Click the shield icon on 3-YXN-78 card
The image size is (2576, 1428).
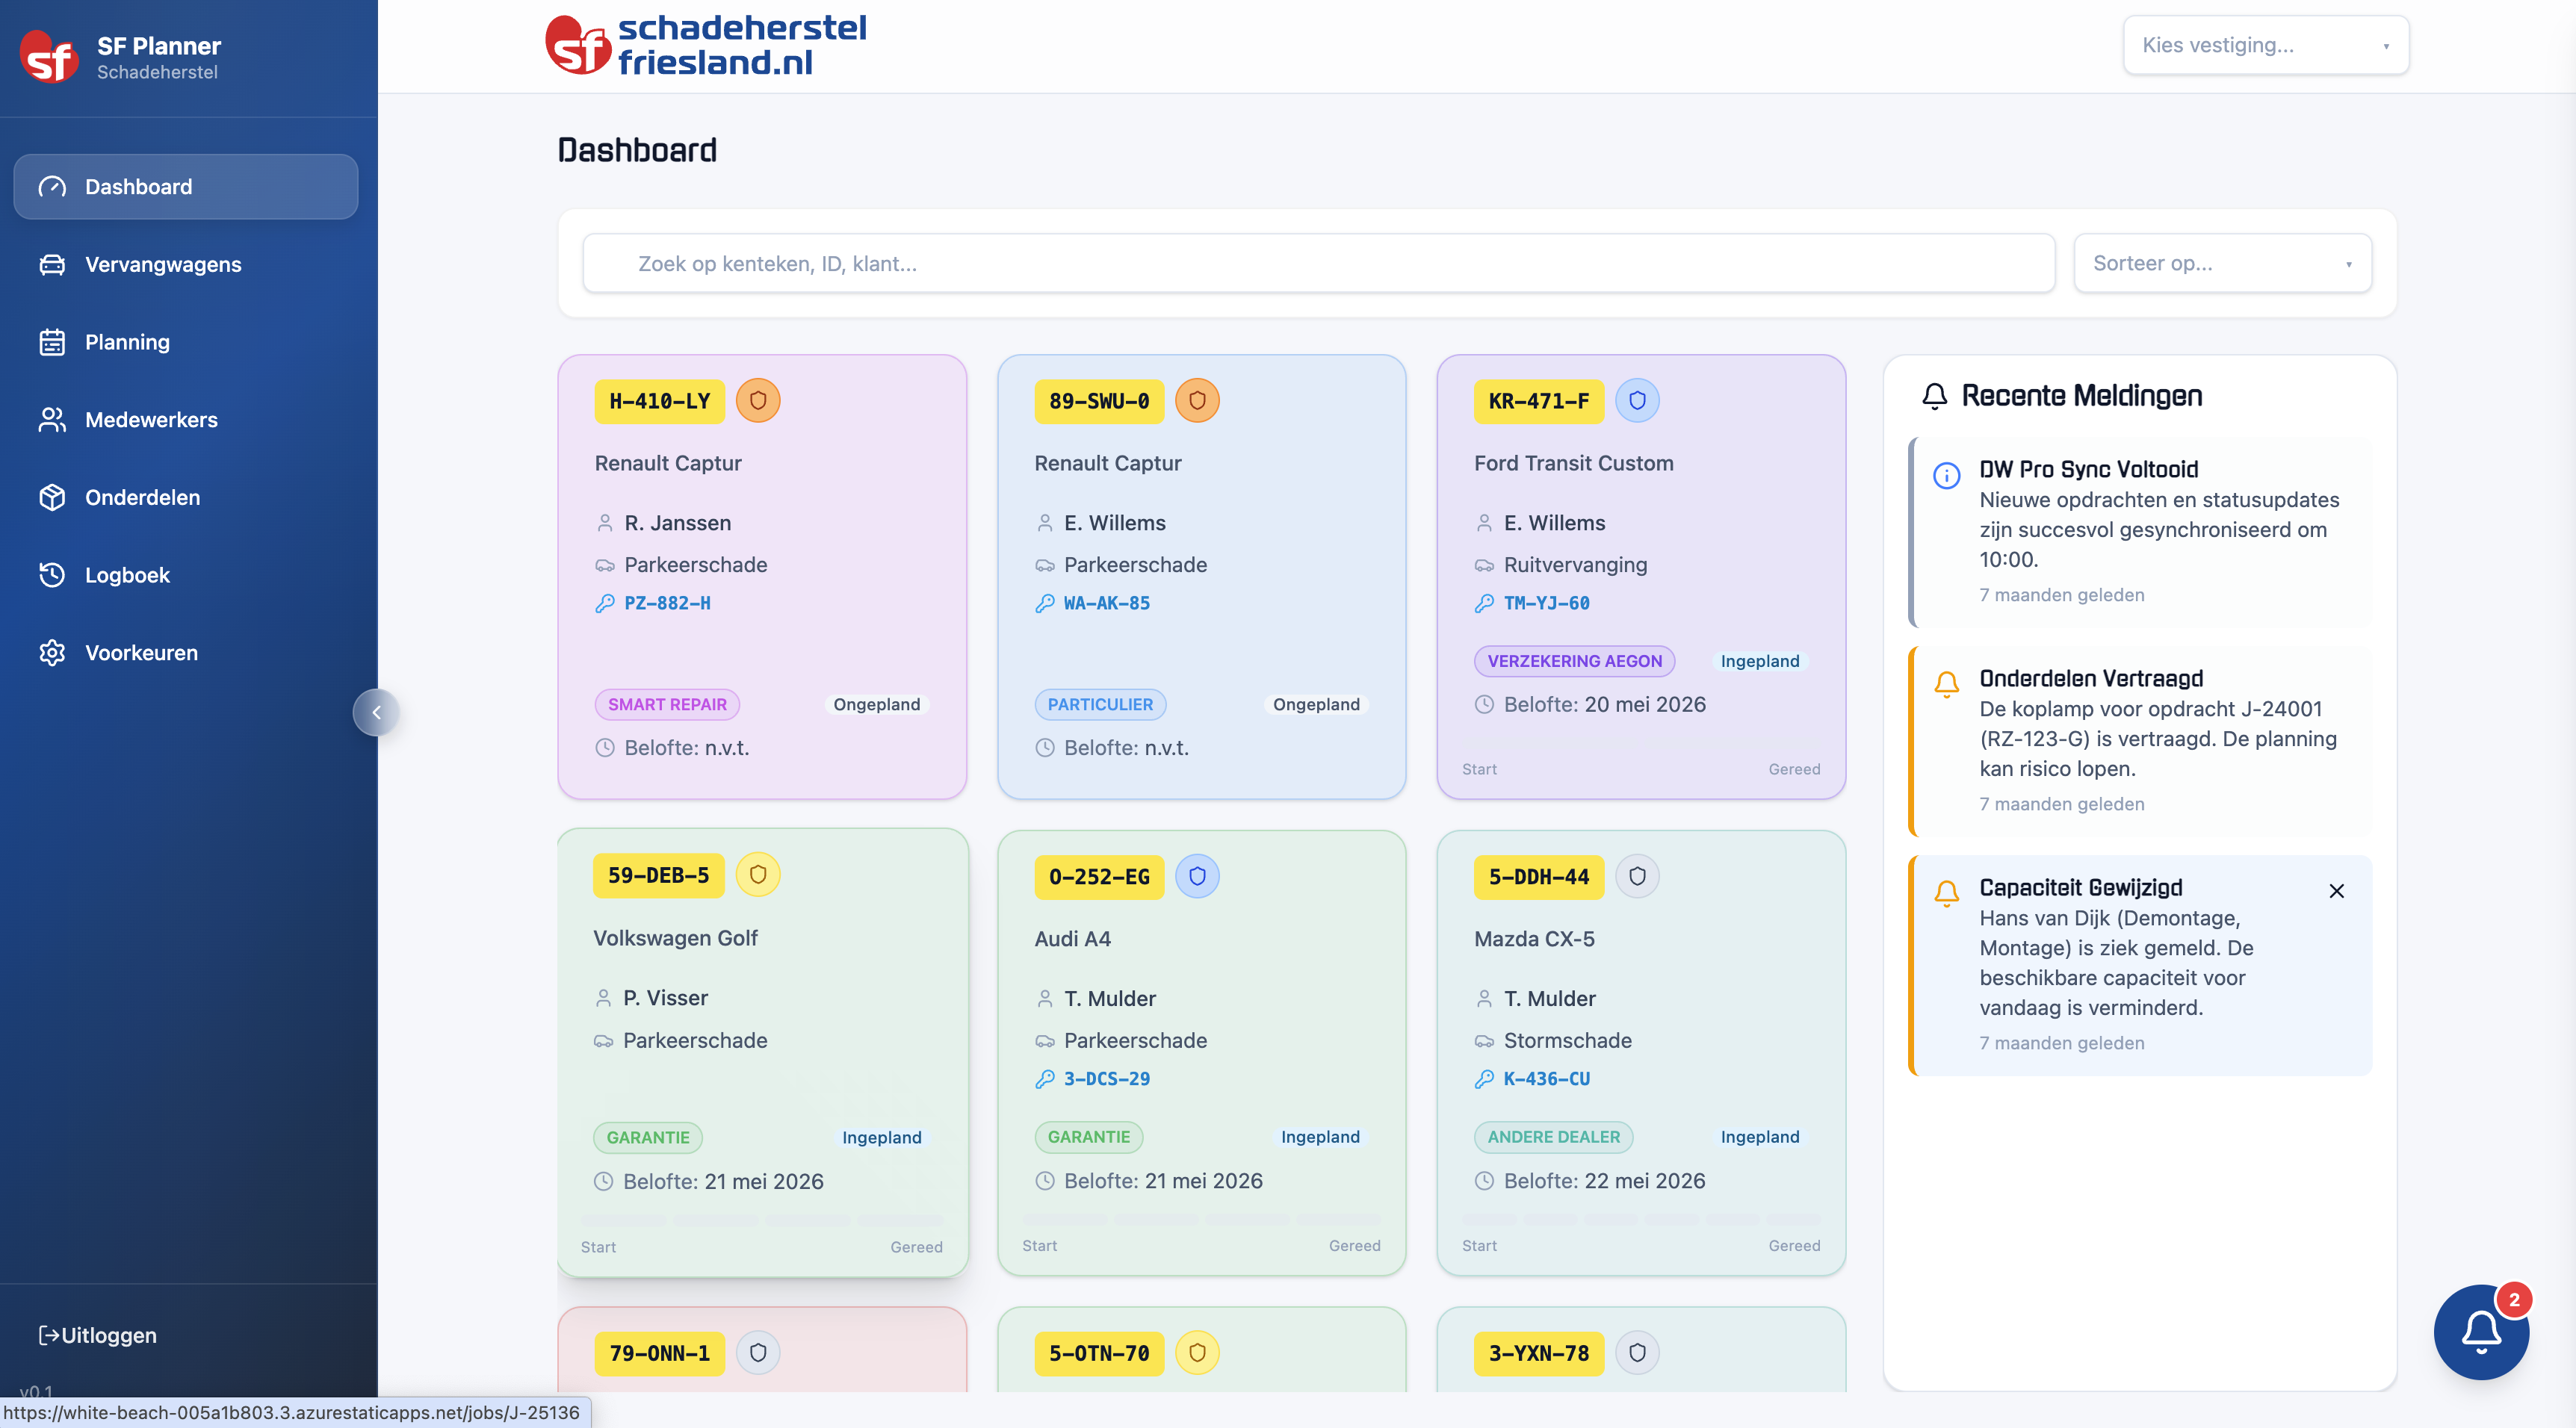point(1637,1353)
